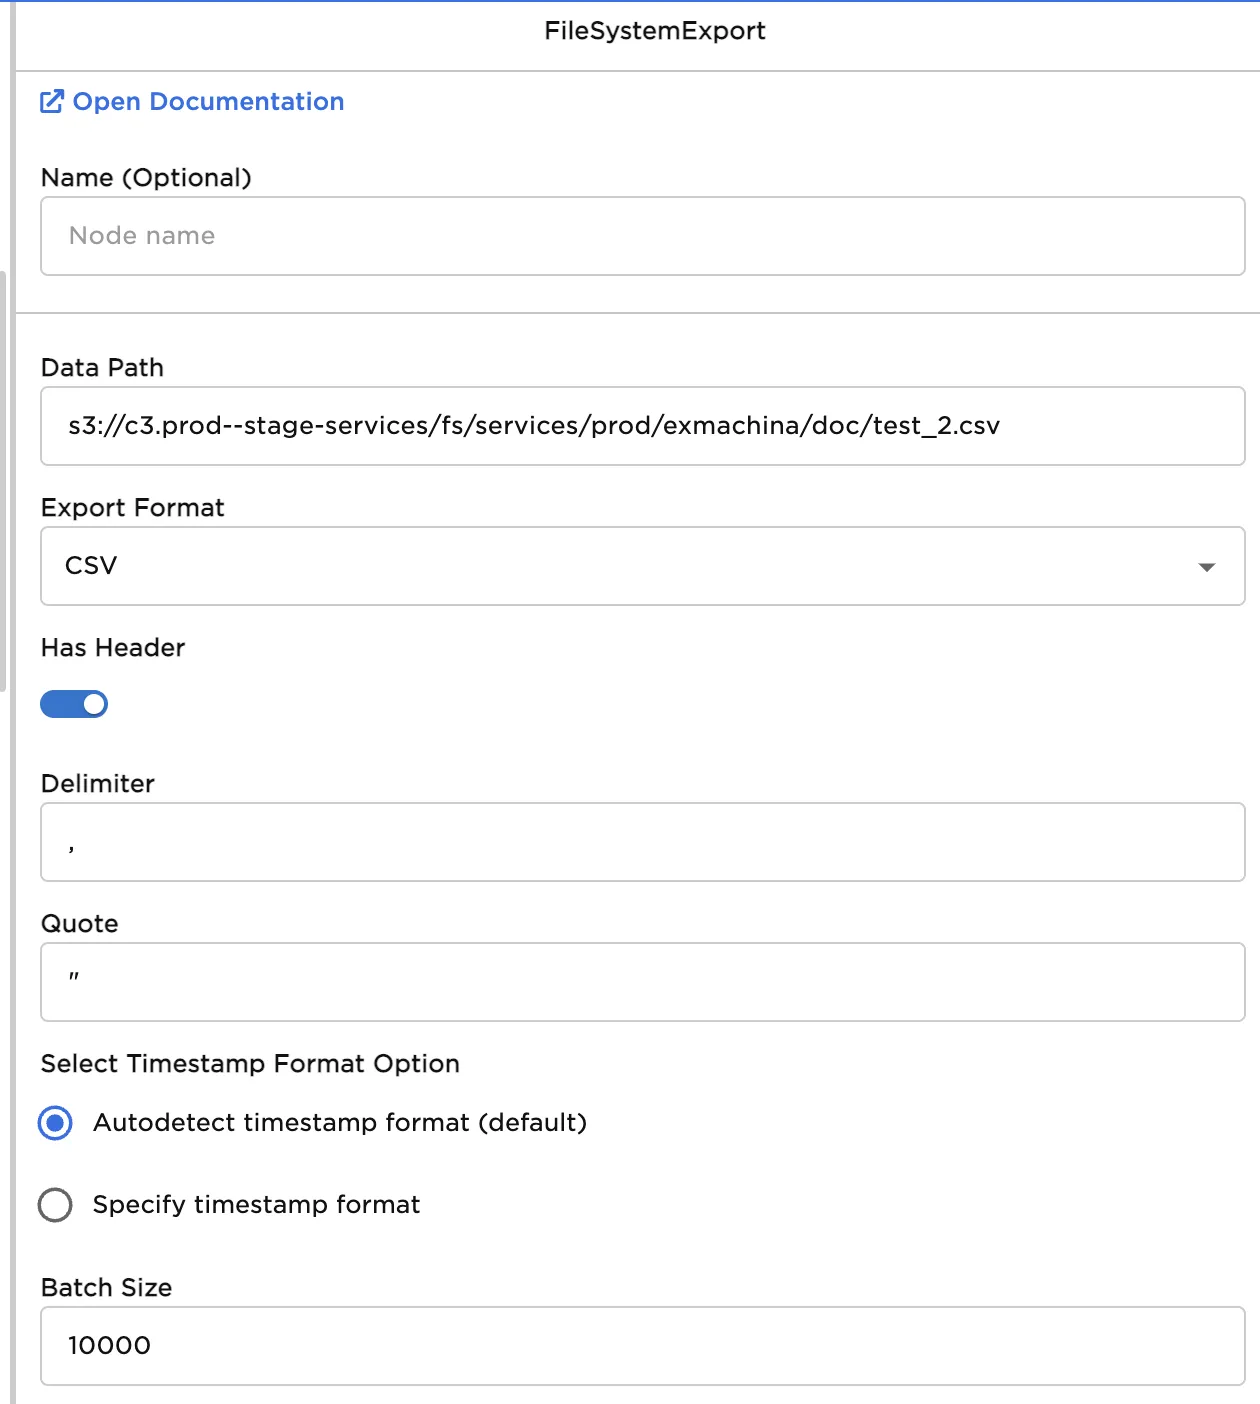The image size is (1260, 1404).
Task: Focus the Data Path text field
Action: point(642,426)
